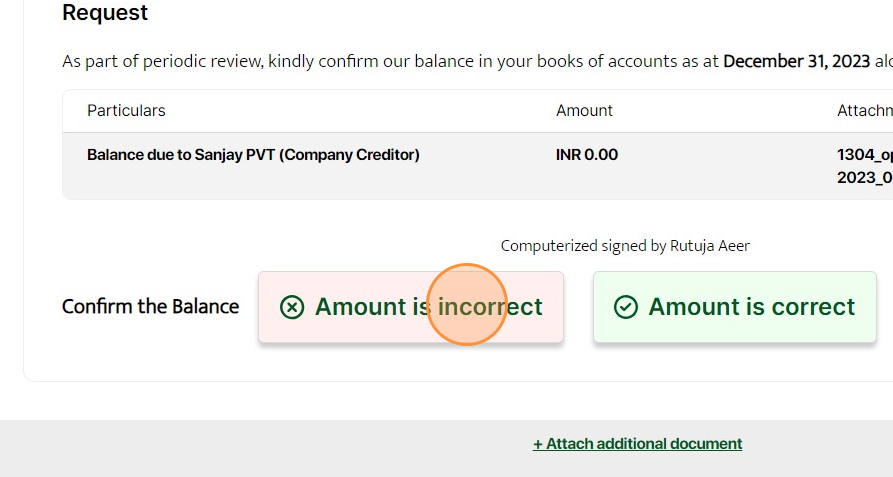Viewport: 893px width, 477px height.
Task: Click the attachment name line starting 2023_0
Action: click(864, 177)
